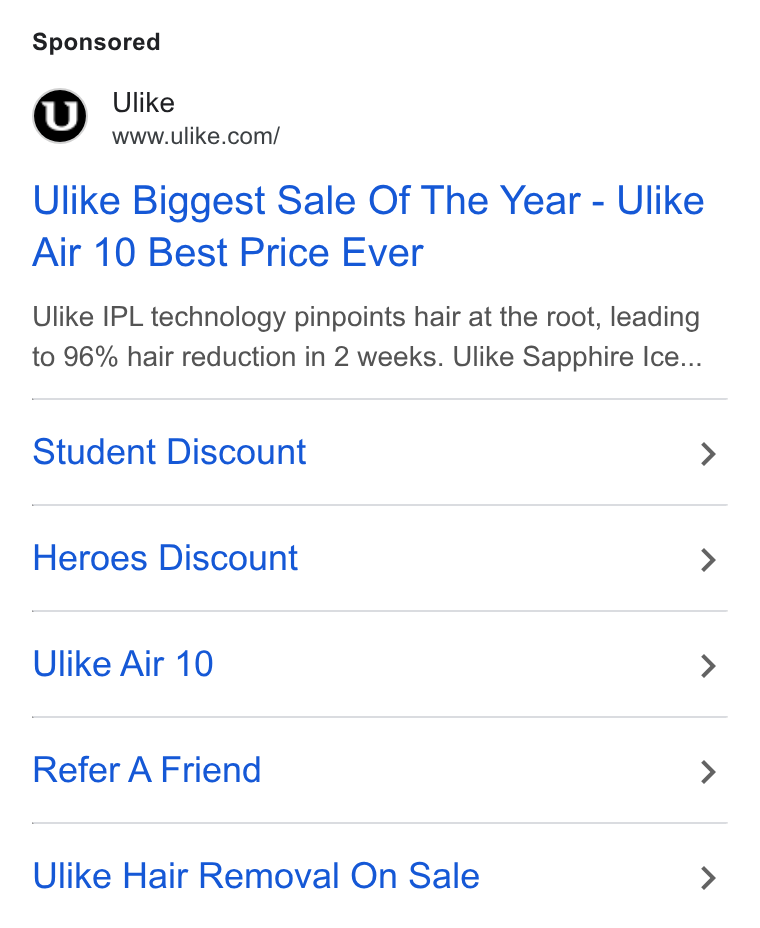760x928 pixels.
Task: Open Ulike Hair Removal On Sale link
Action: [x=256, y=876]
